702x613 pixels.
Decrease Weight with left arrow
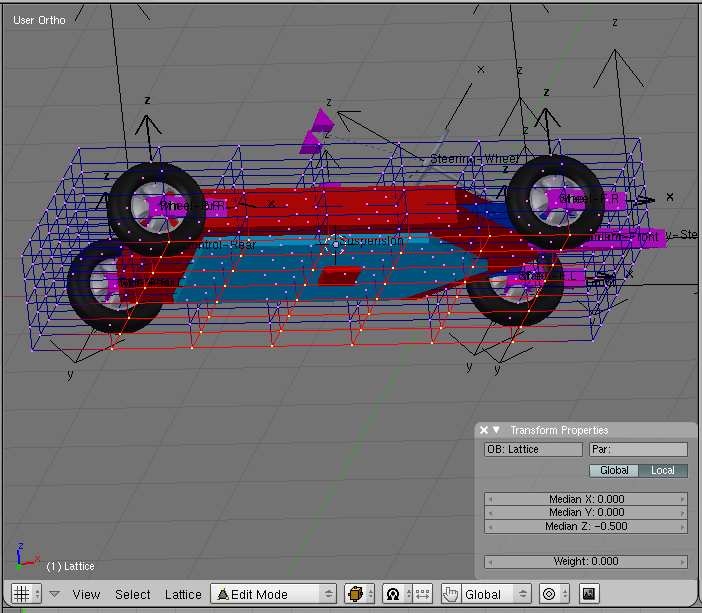point(490,562)
